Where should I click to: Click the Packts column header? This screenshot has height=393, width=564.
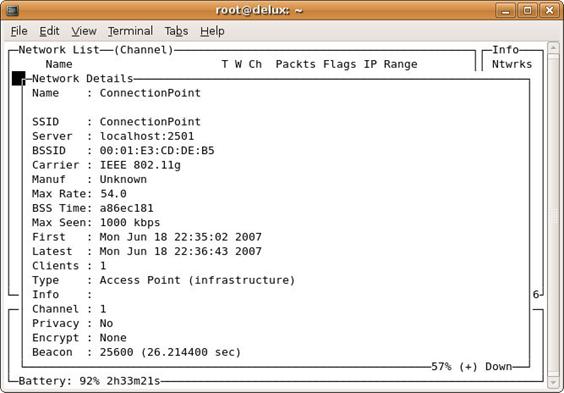[296, 64]
